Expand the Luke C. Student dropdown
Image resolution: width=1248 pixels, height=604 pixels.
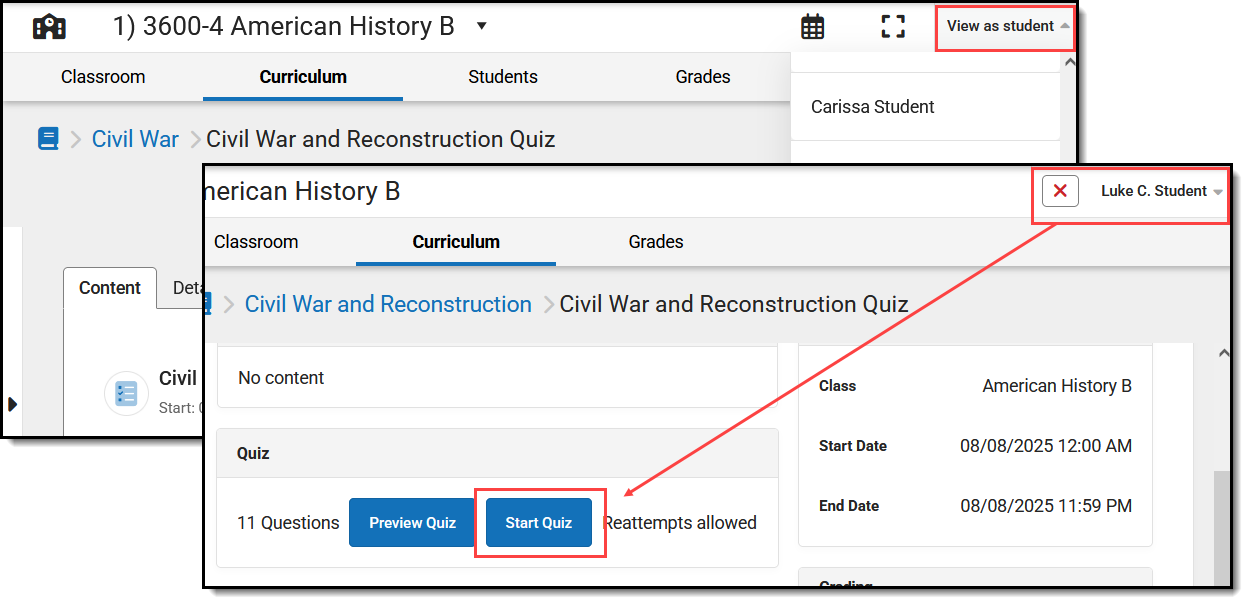[x=1162, y=191]
